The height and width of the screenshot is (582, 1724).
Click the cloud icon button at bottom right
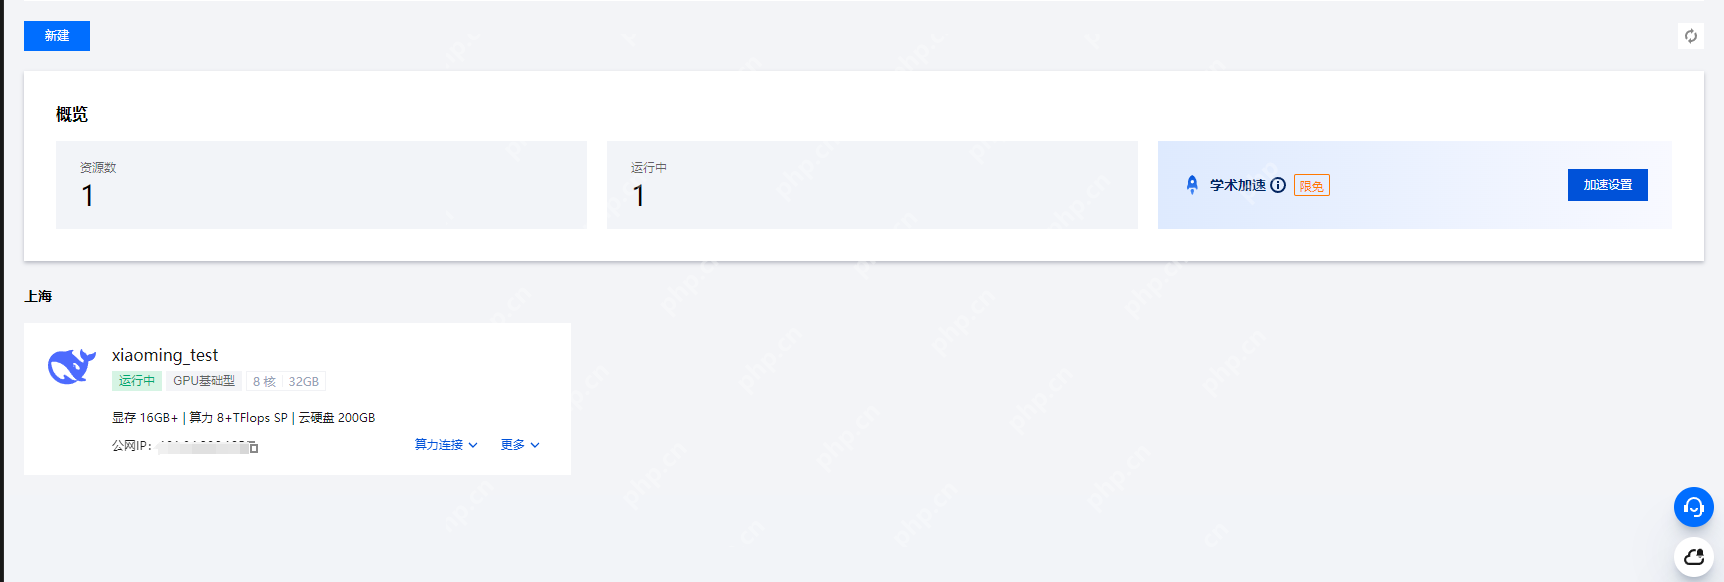tap(1693, 557)
